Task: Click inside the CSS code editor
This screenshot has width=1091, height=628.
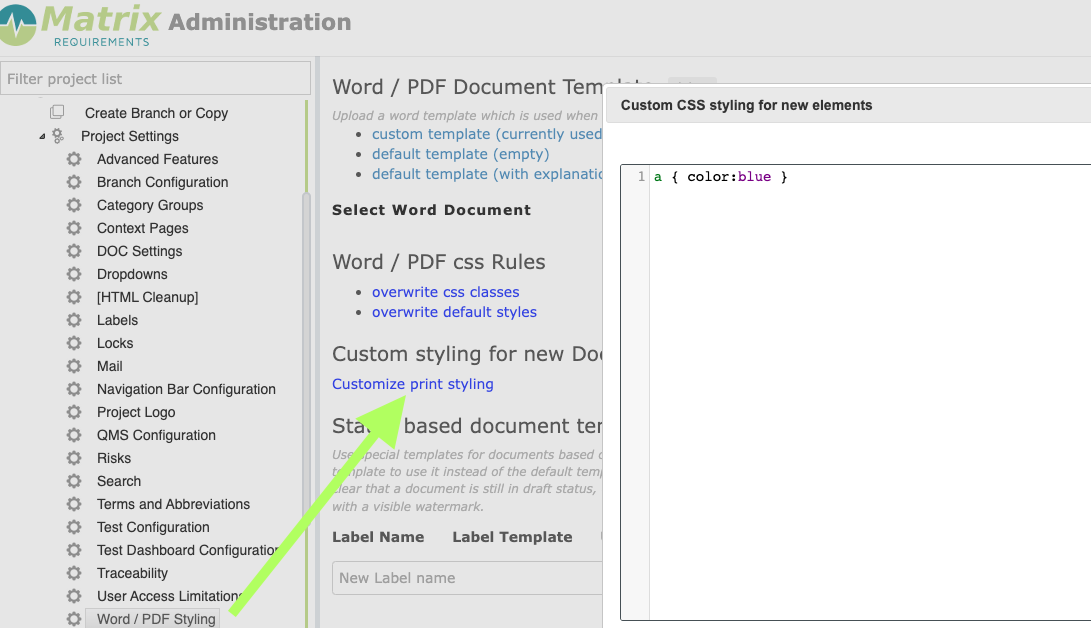Action: pyautogui.click(x=870, y=392)
